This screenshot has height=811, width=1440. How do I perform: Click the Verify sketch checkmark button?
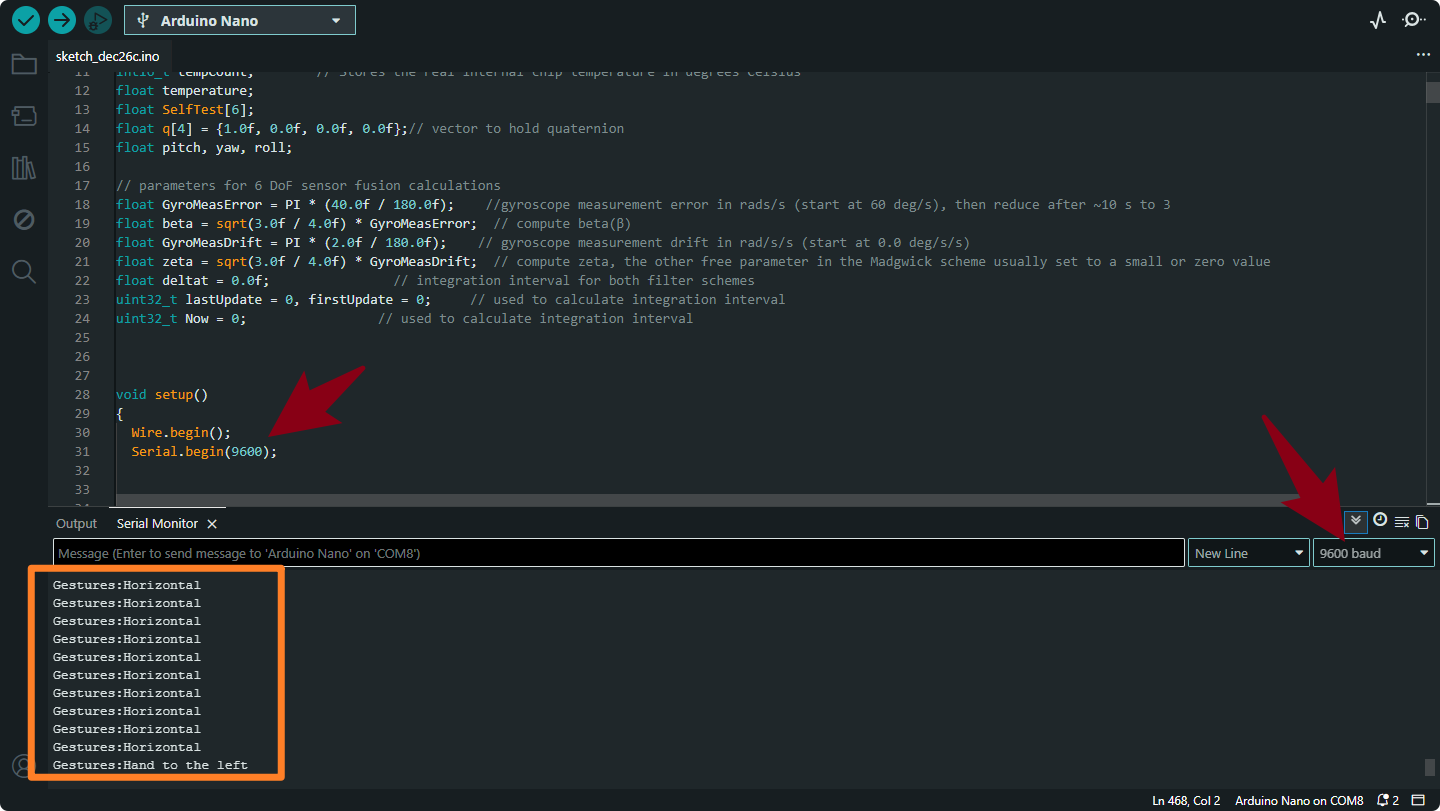click(26, 20)
